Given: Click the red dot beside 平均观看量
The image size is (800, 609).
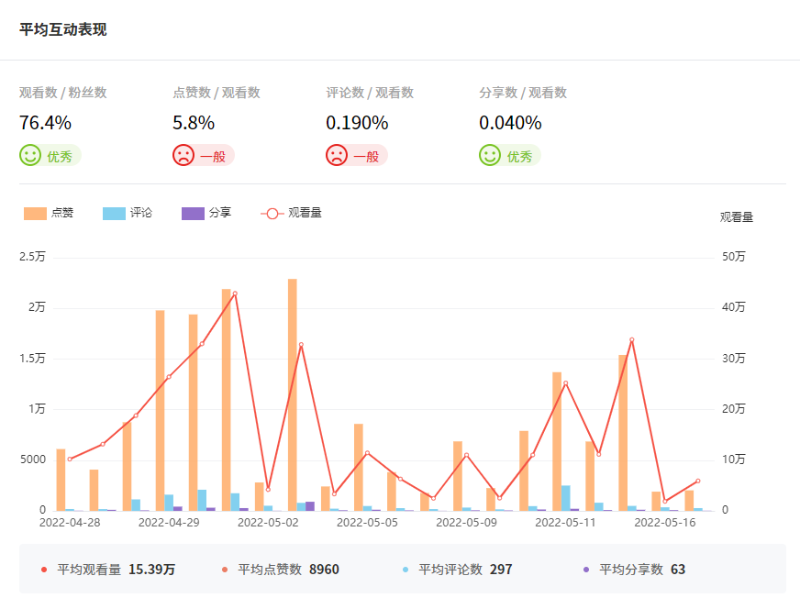Looking at the screenshot, I should pyautogui.click(x=44, y=570).
